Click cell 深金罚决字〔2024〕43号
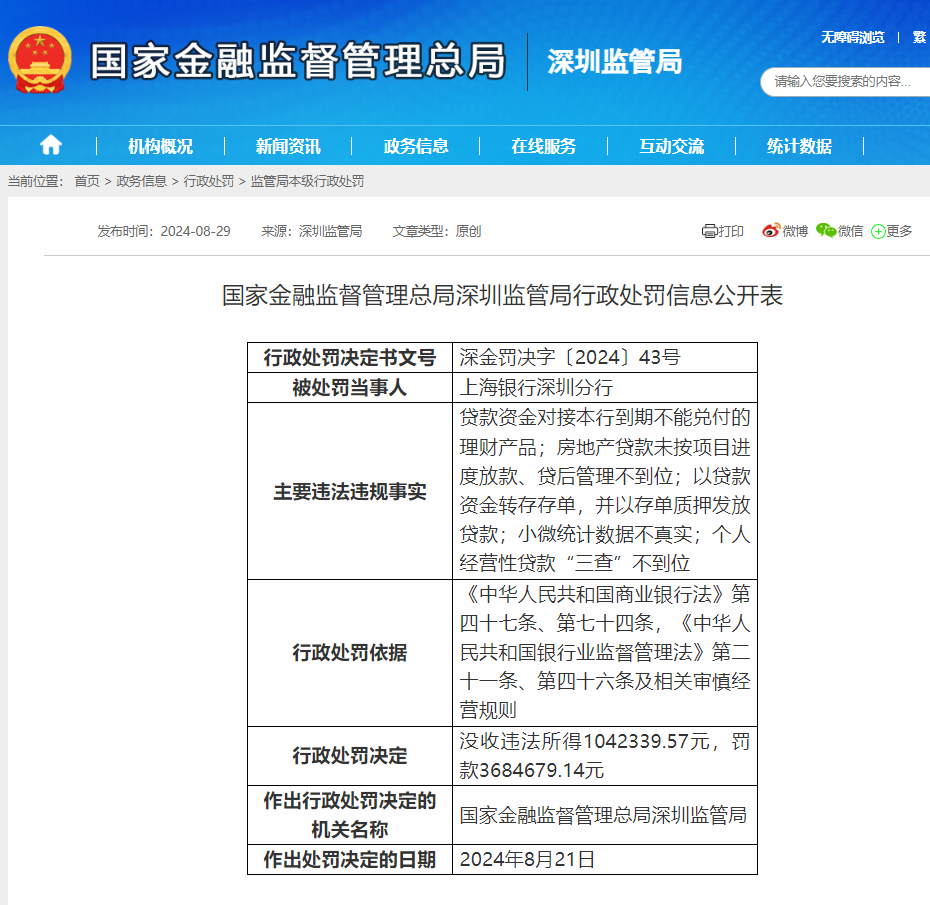 click(x=604, y=358)
